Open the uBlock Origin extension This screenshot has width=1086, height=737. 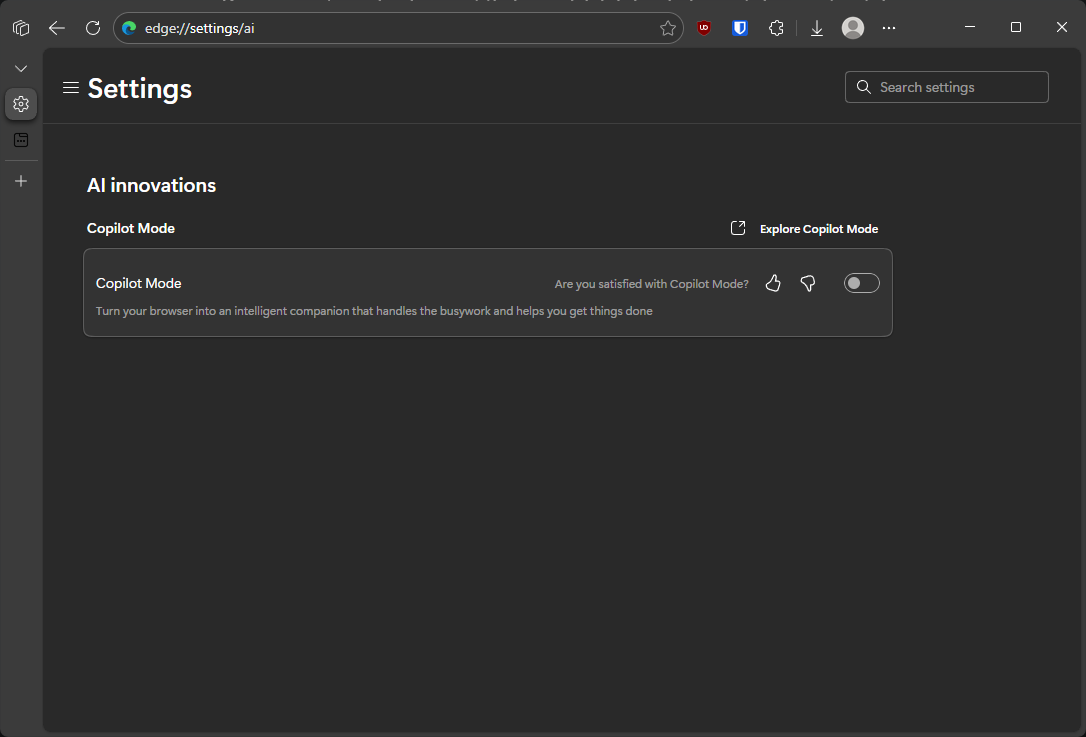(705, 28)
